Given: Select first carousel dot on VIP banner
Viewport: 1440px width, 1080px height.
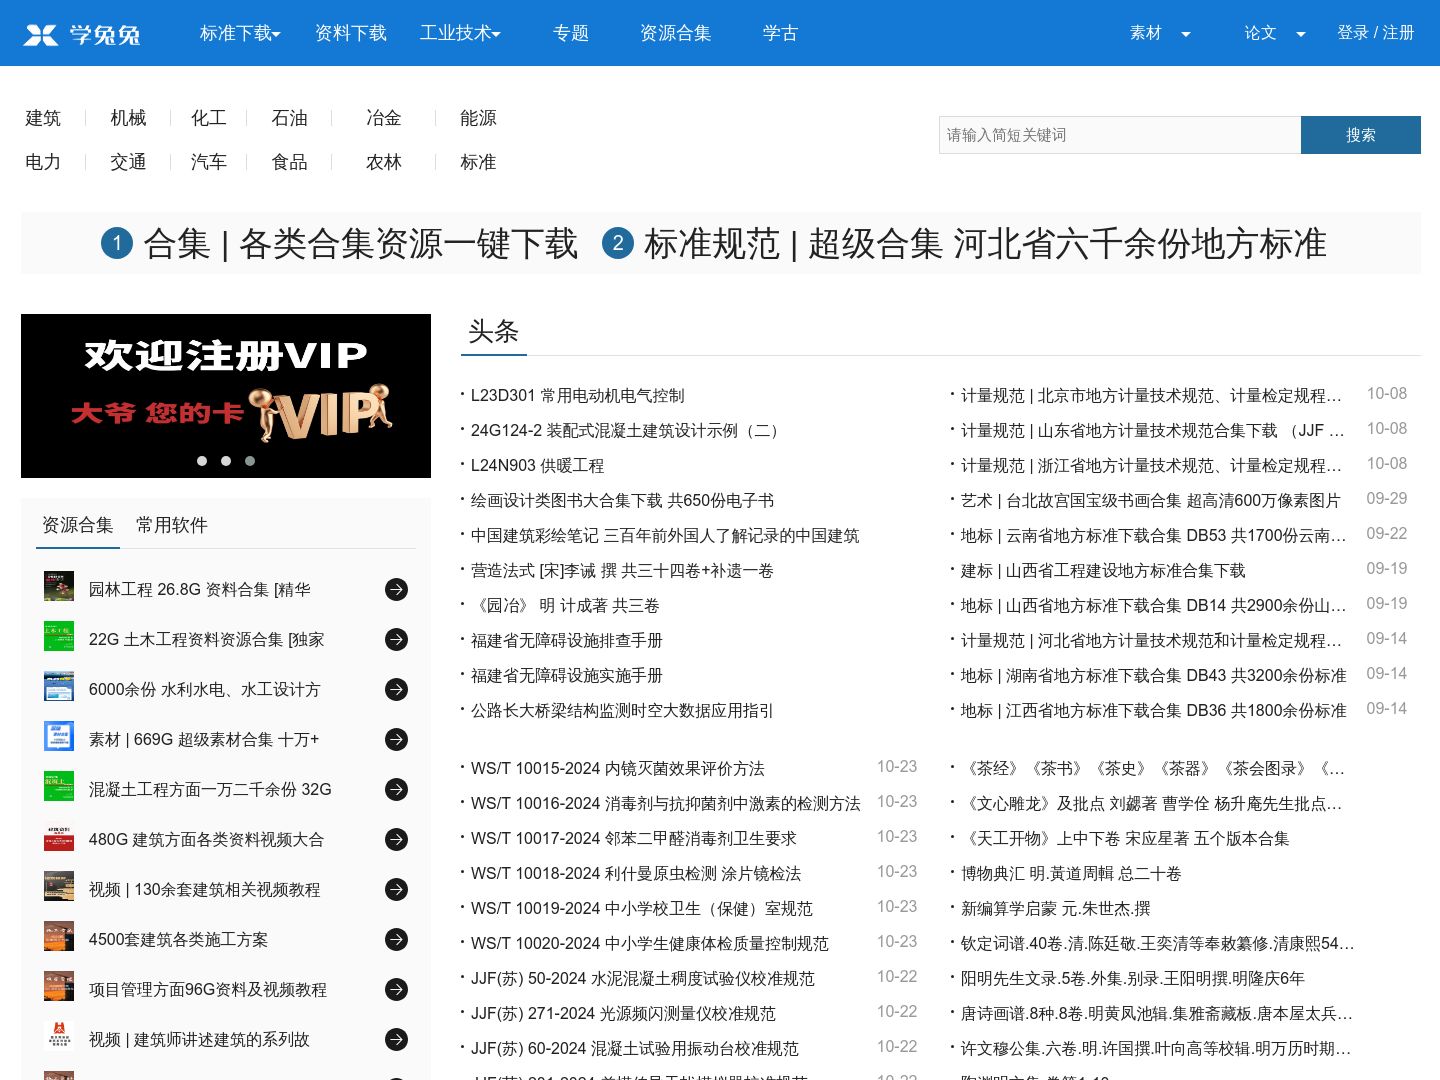Looking at the screenshot, I should coord(202,461).
